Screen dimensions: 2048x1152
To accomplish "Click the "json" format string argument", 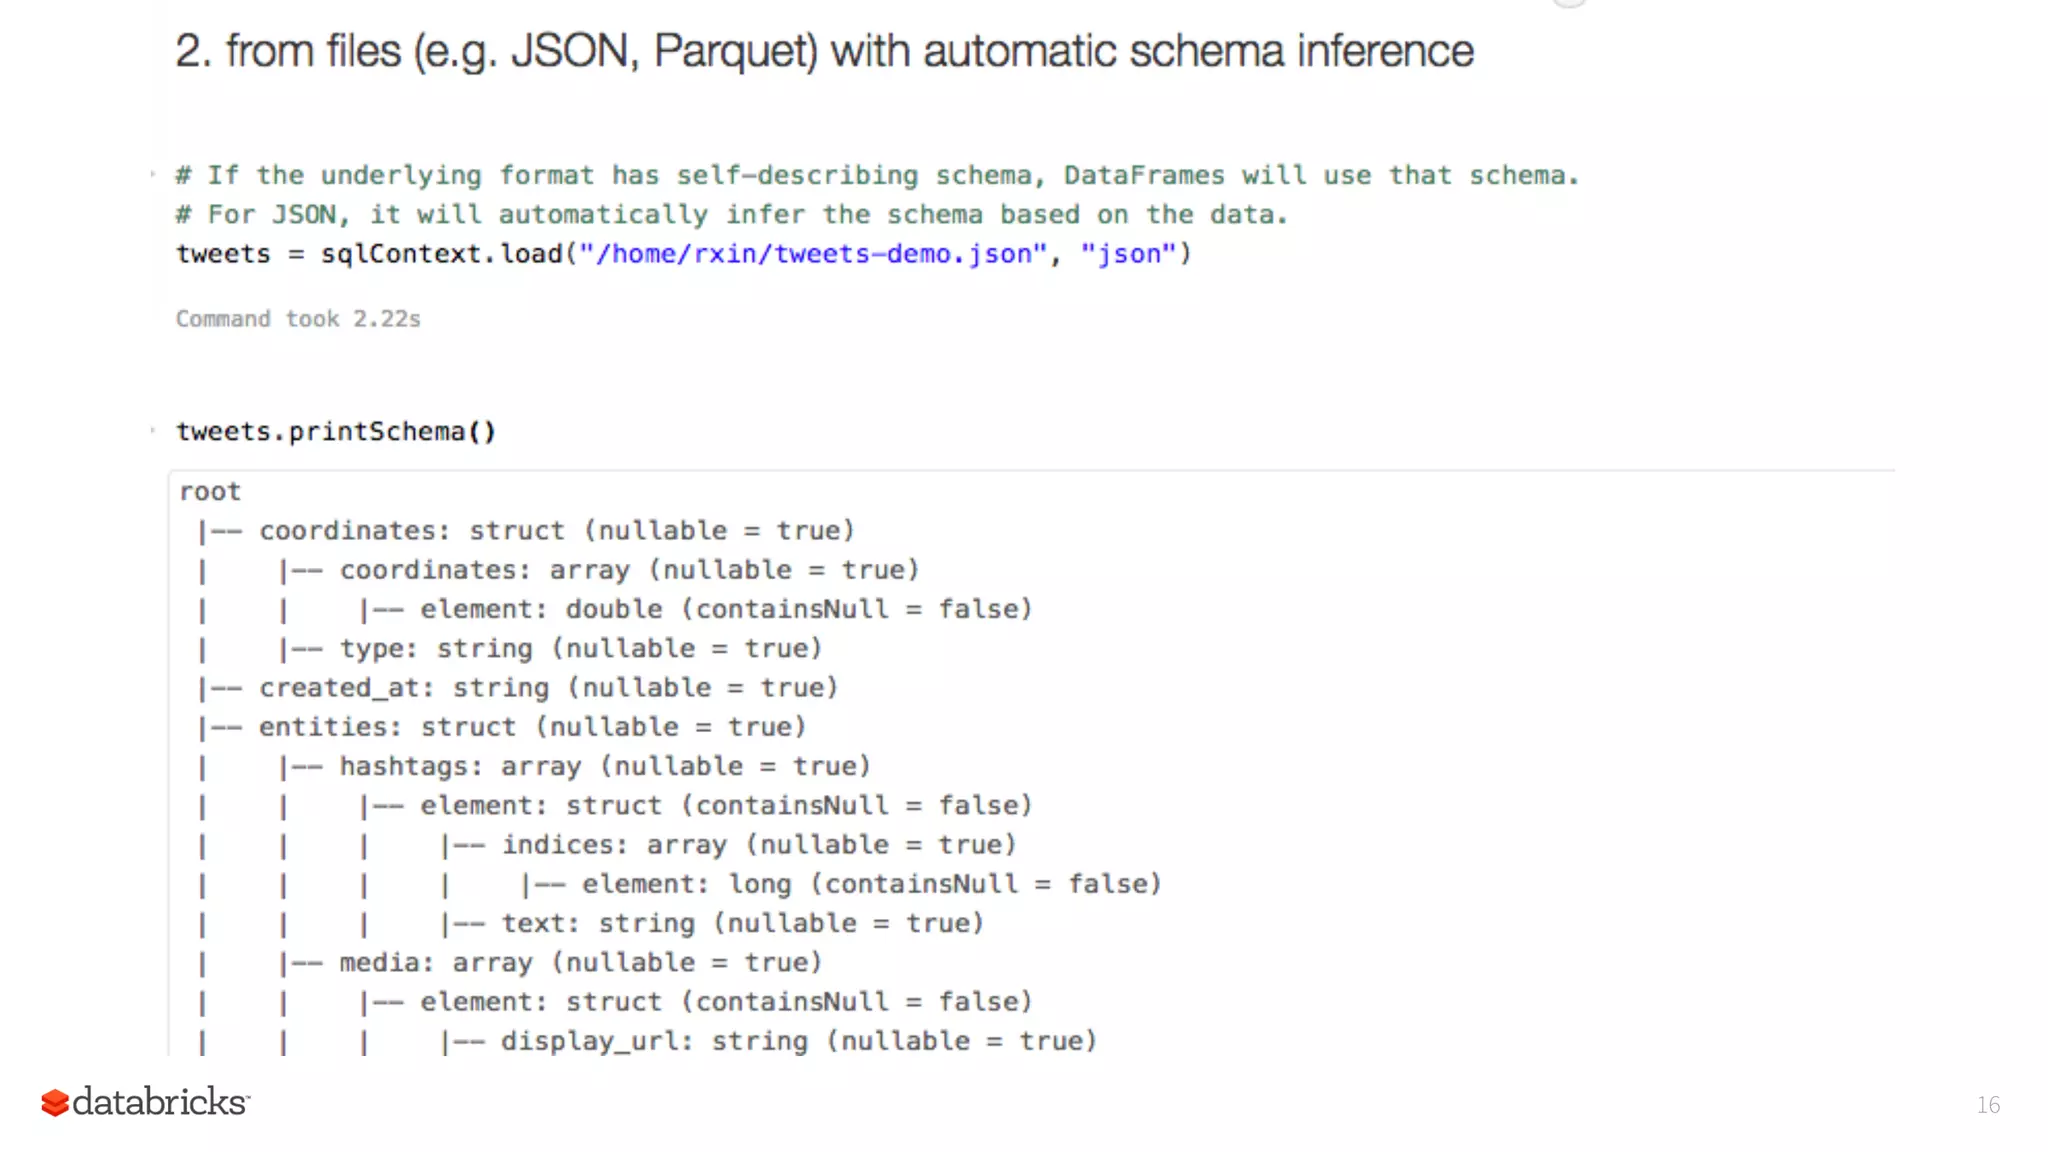I will click(x=1128, y=254).
